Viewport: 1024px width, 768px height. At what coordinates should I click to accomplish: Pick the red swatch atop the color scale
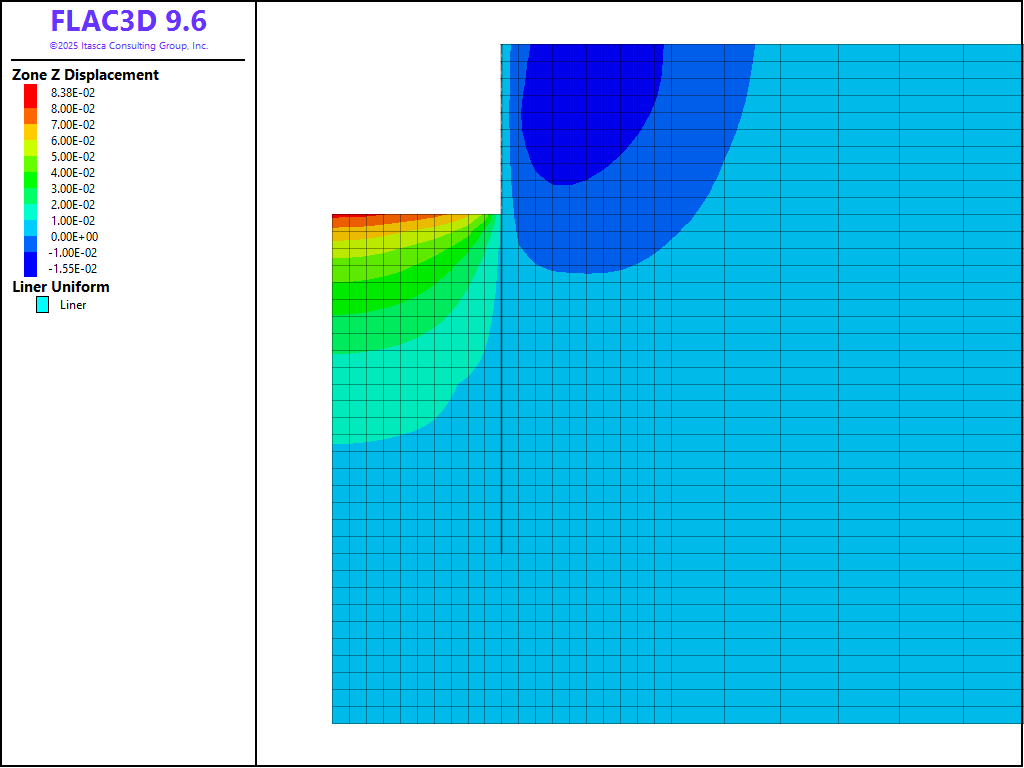(30, 93)
